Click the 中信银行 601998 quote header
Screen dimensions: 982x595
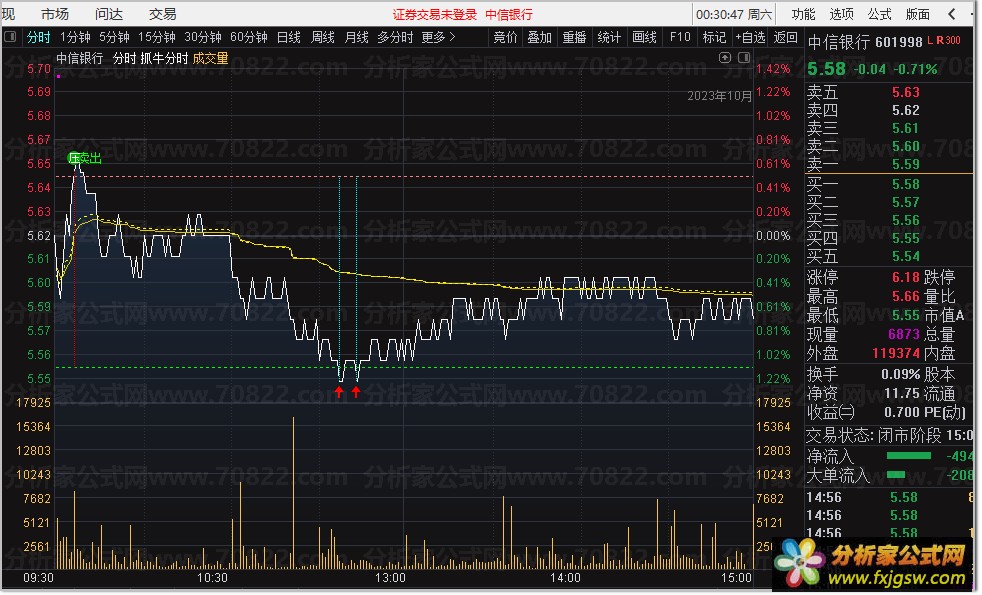(865, 42)
